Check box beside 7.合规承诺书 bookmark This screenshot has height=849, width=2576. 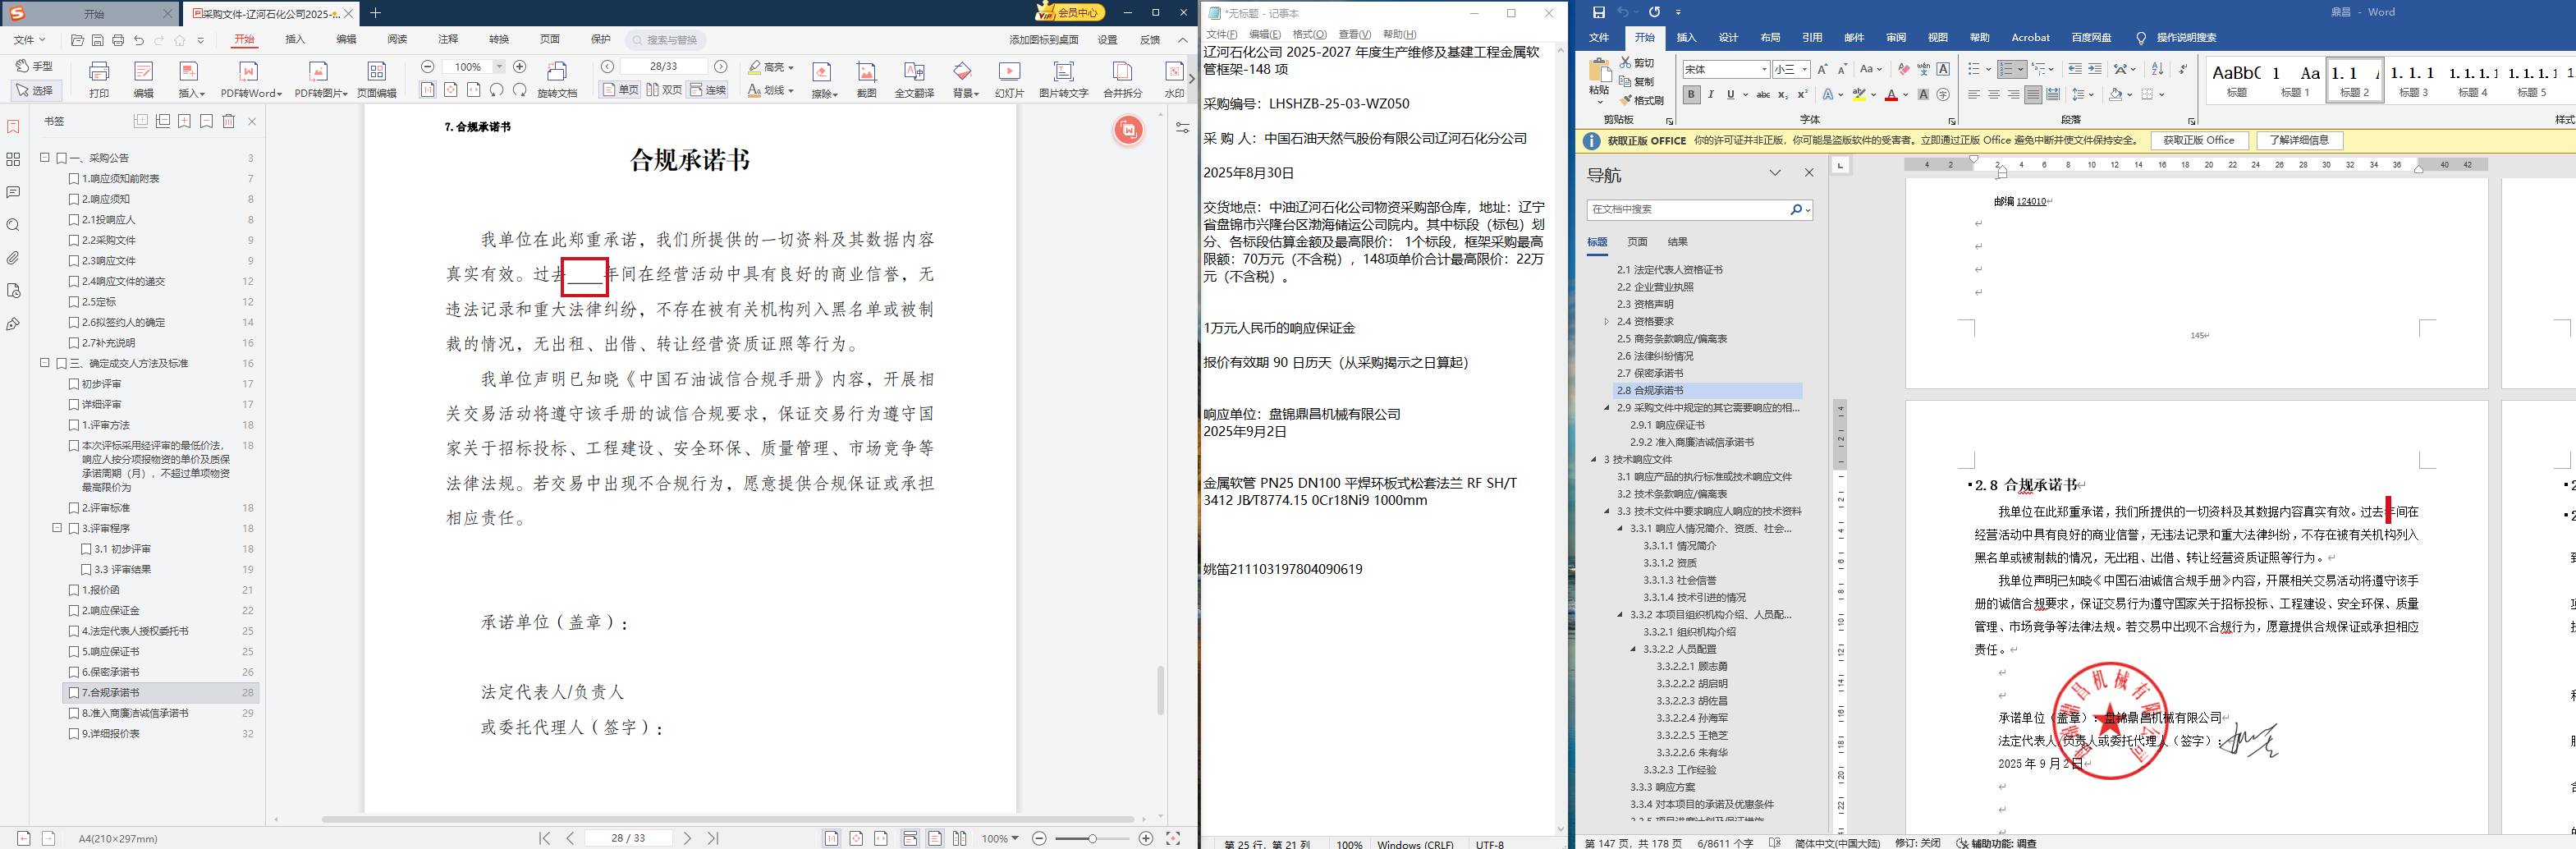[x=74, y=692]
